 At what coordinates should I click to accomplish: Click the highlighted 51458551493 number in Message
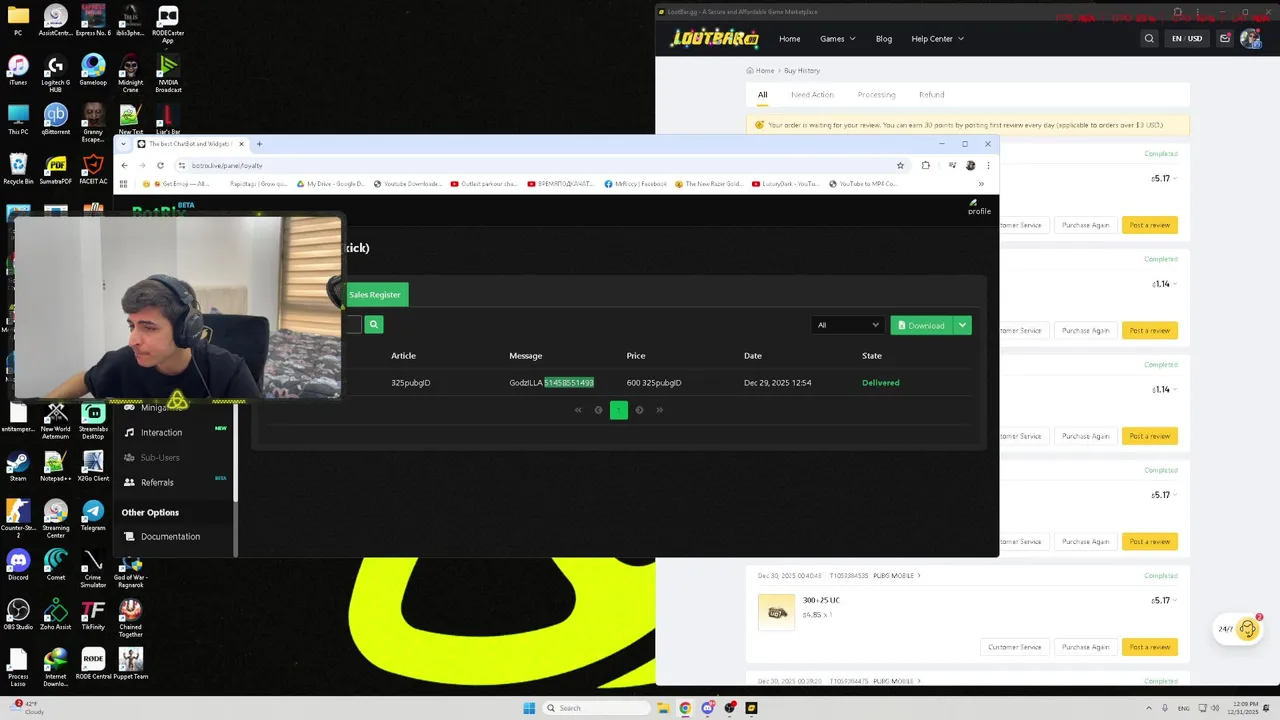[569, 383]
